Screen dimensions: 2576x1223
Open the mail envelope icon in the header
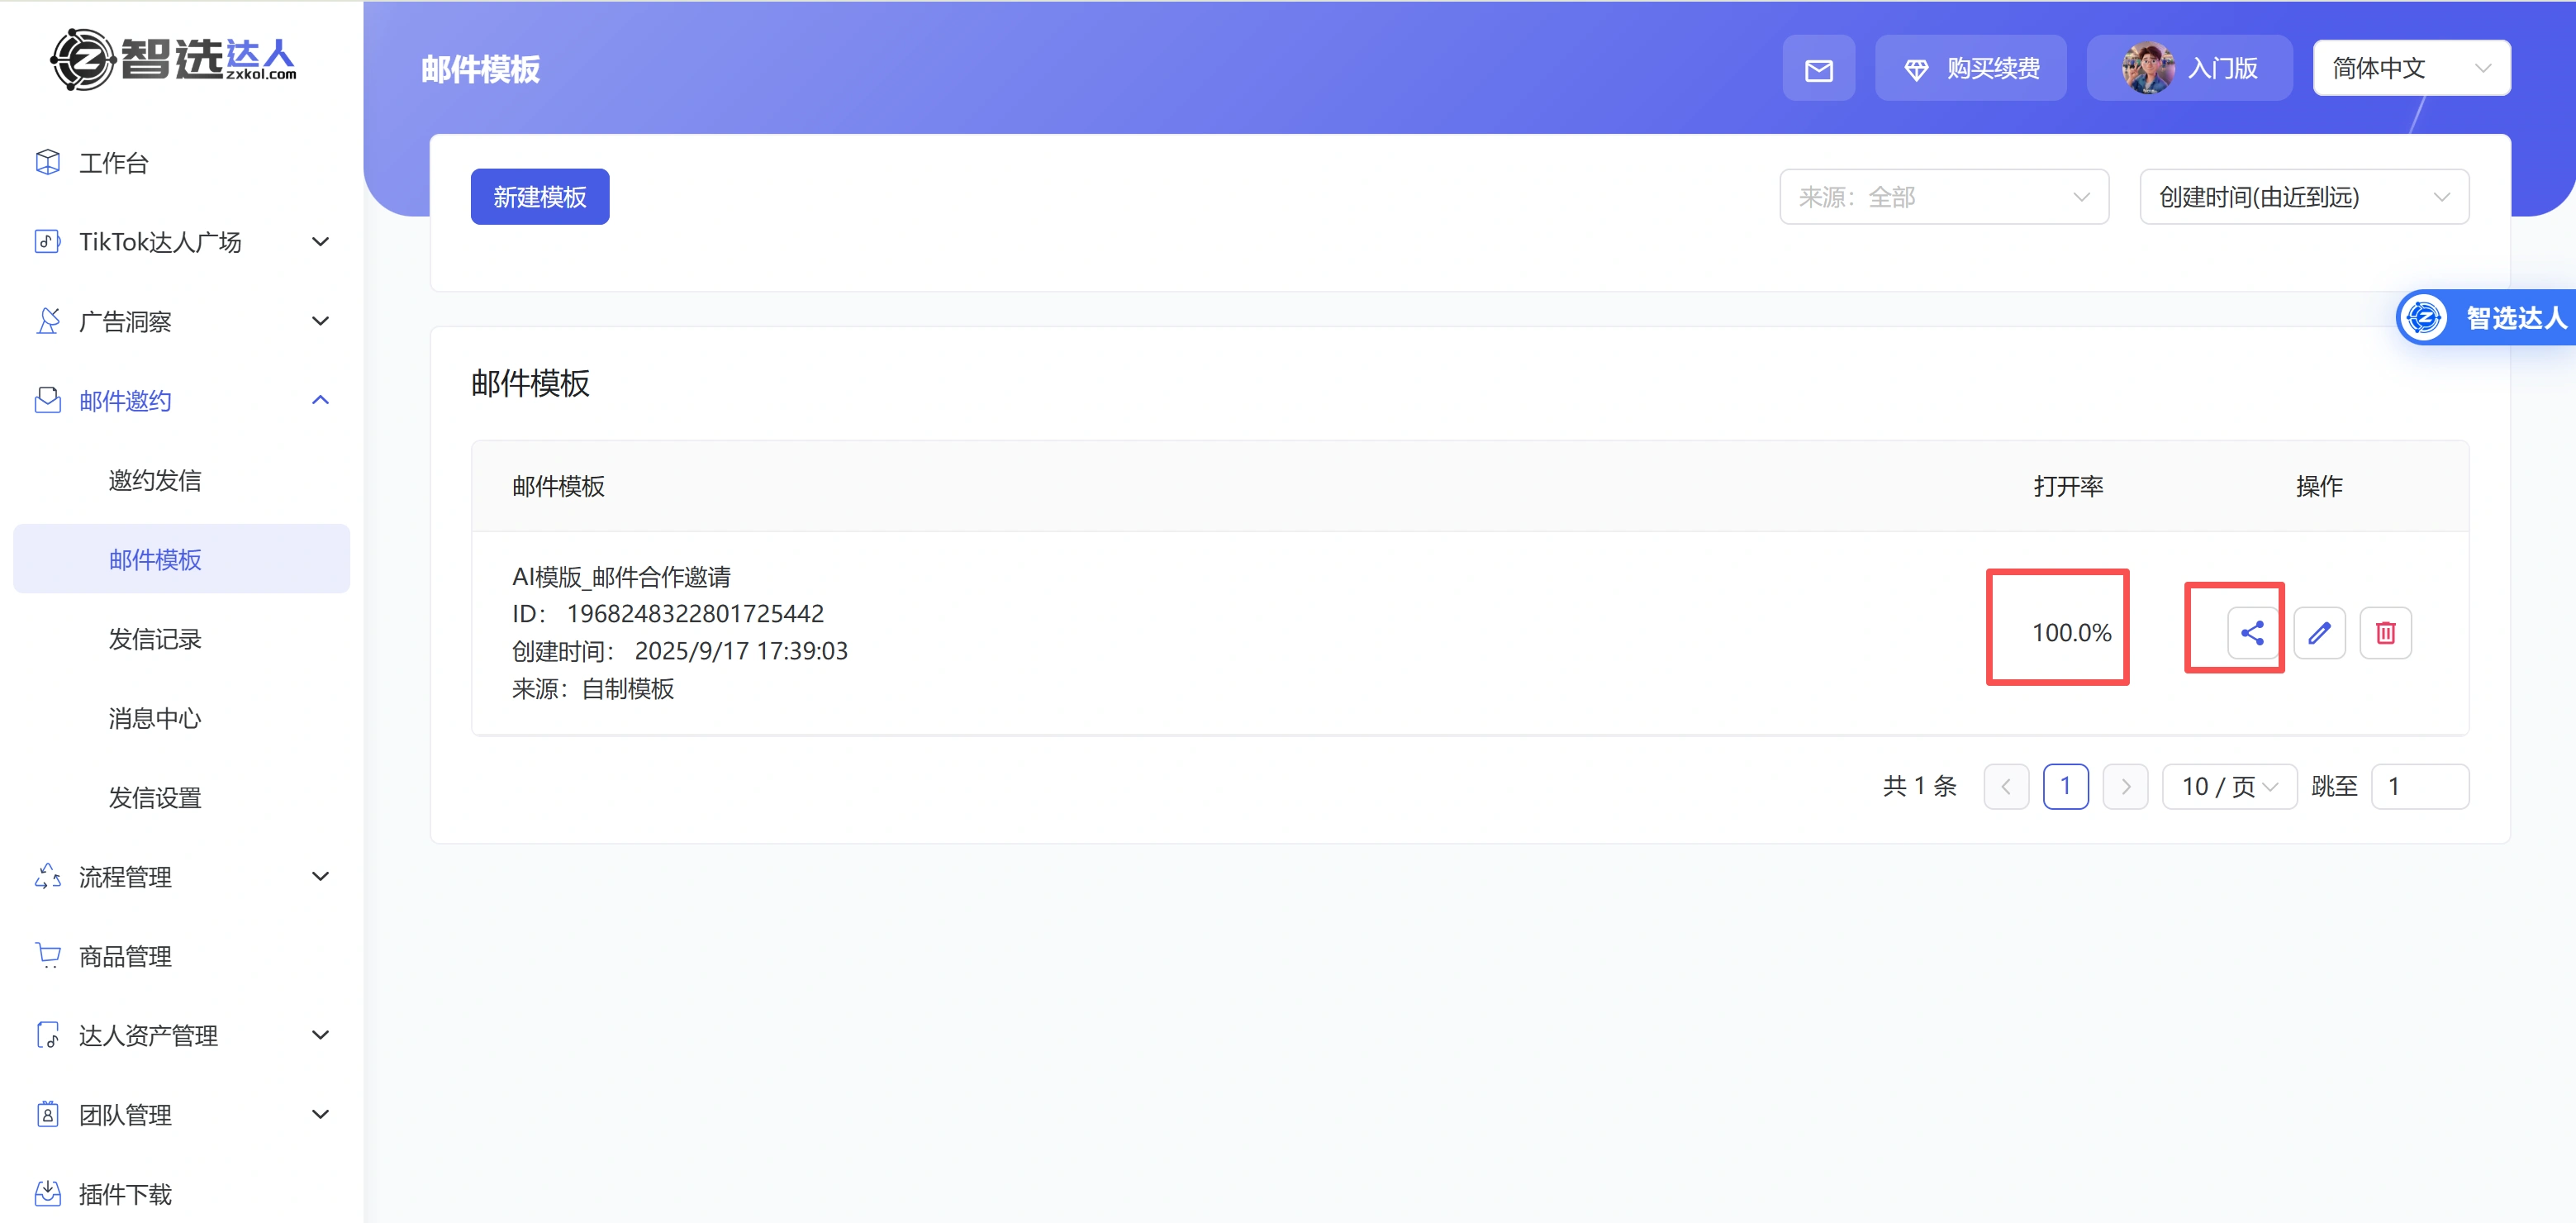coord(1818,69)
